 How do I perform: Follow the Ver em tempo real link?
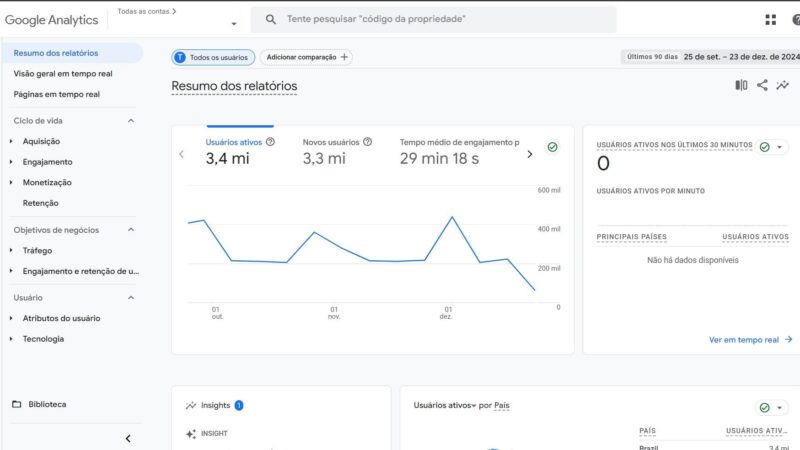point(744,340)
